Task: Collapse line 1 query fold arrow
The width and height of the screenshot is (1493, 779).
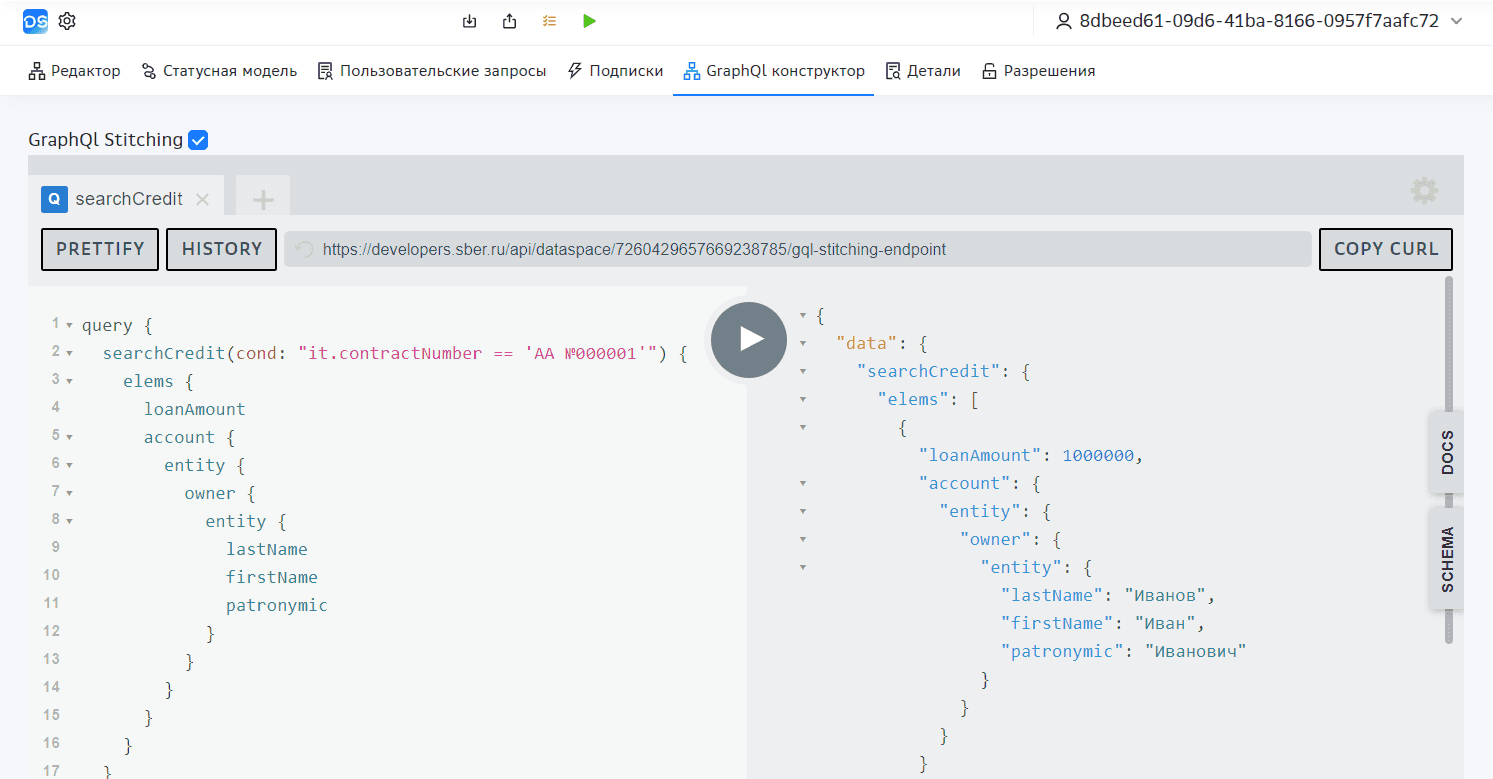Action: 69,326
